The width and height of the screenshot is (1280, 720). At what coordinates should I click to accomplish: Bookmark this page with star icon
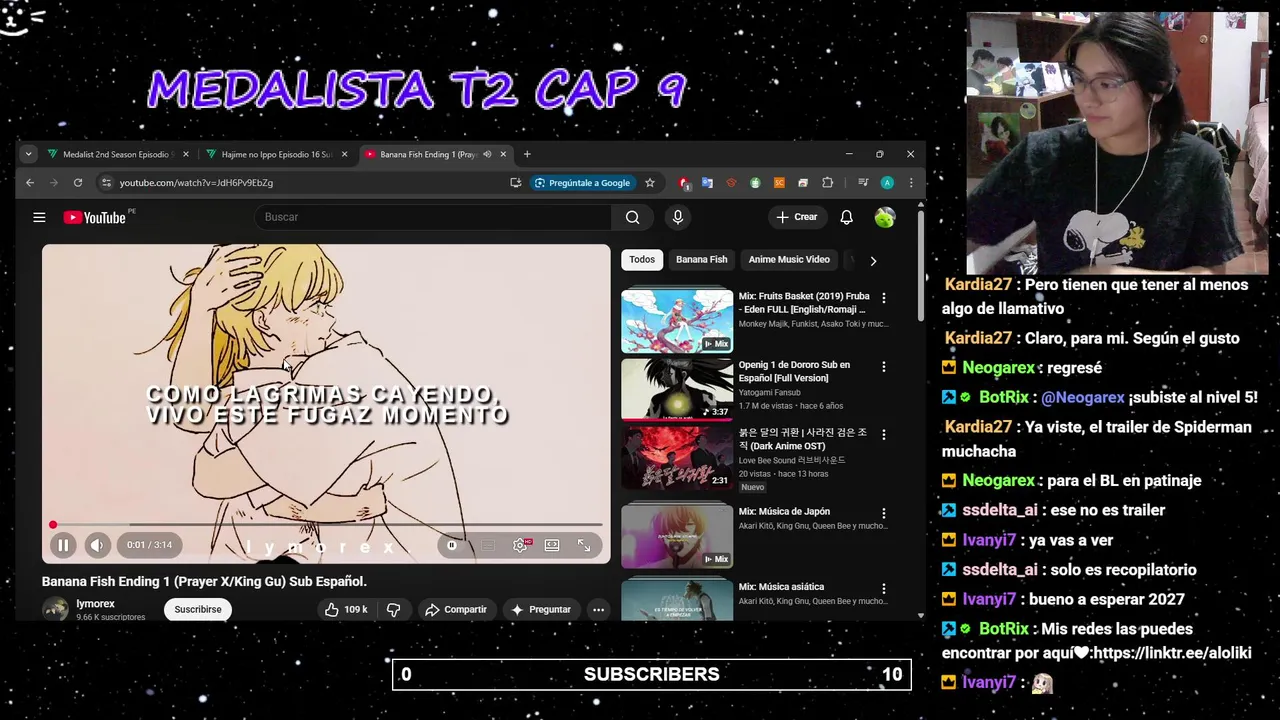(x=650, y=183)
